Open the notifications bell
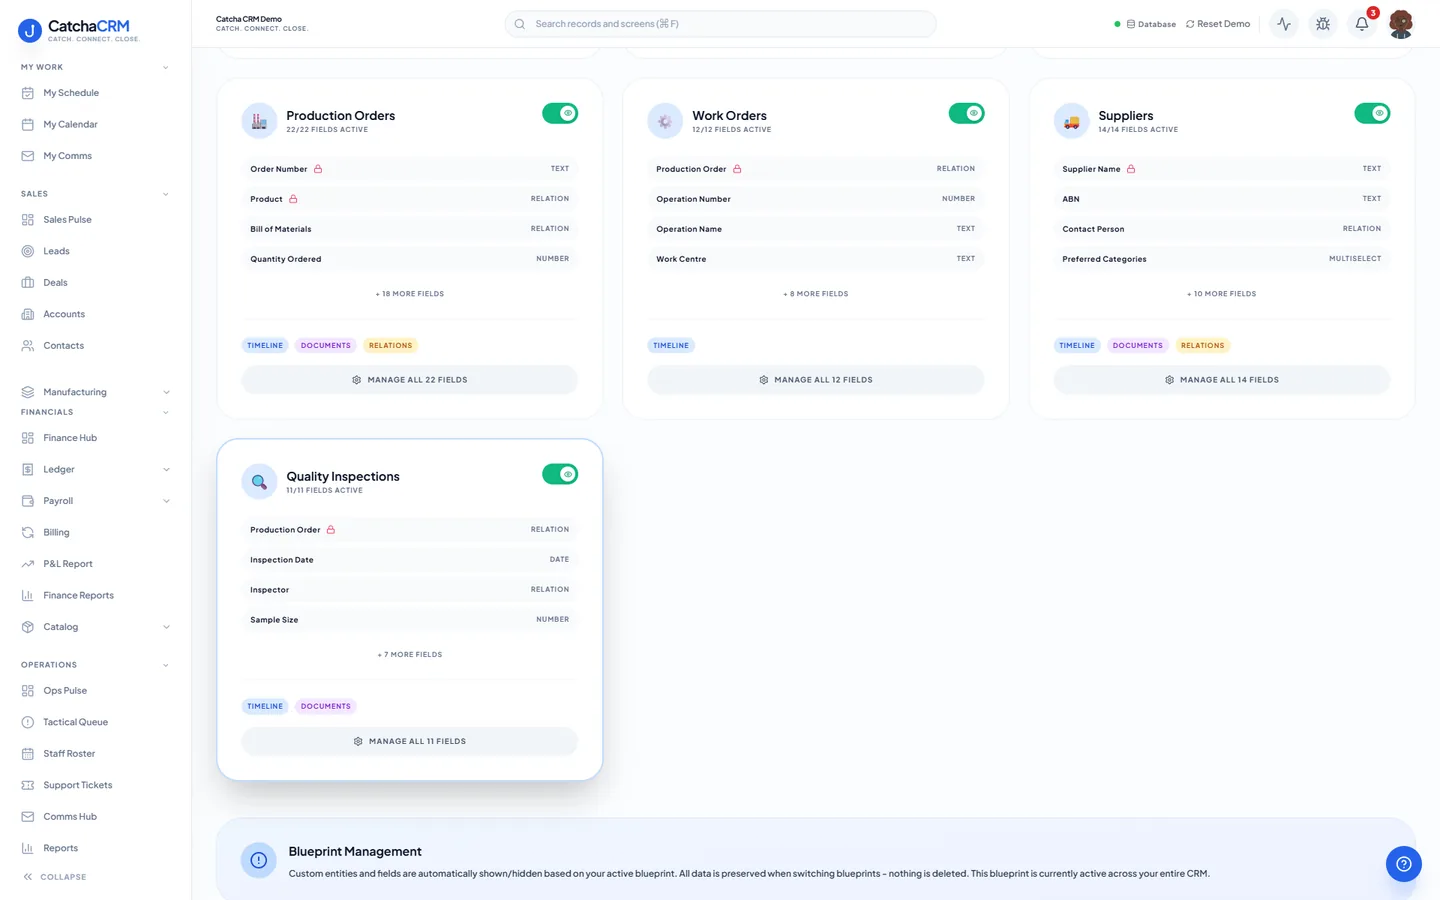 [1362, 24]
